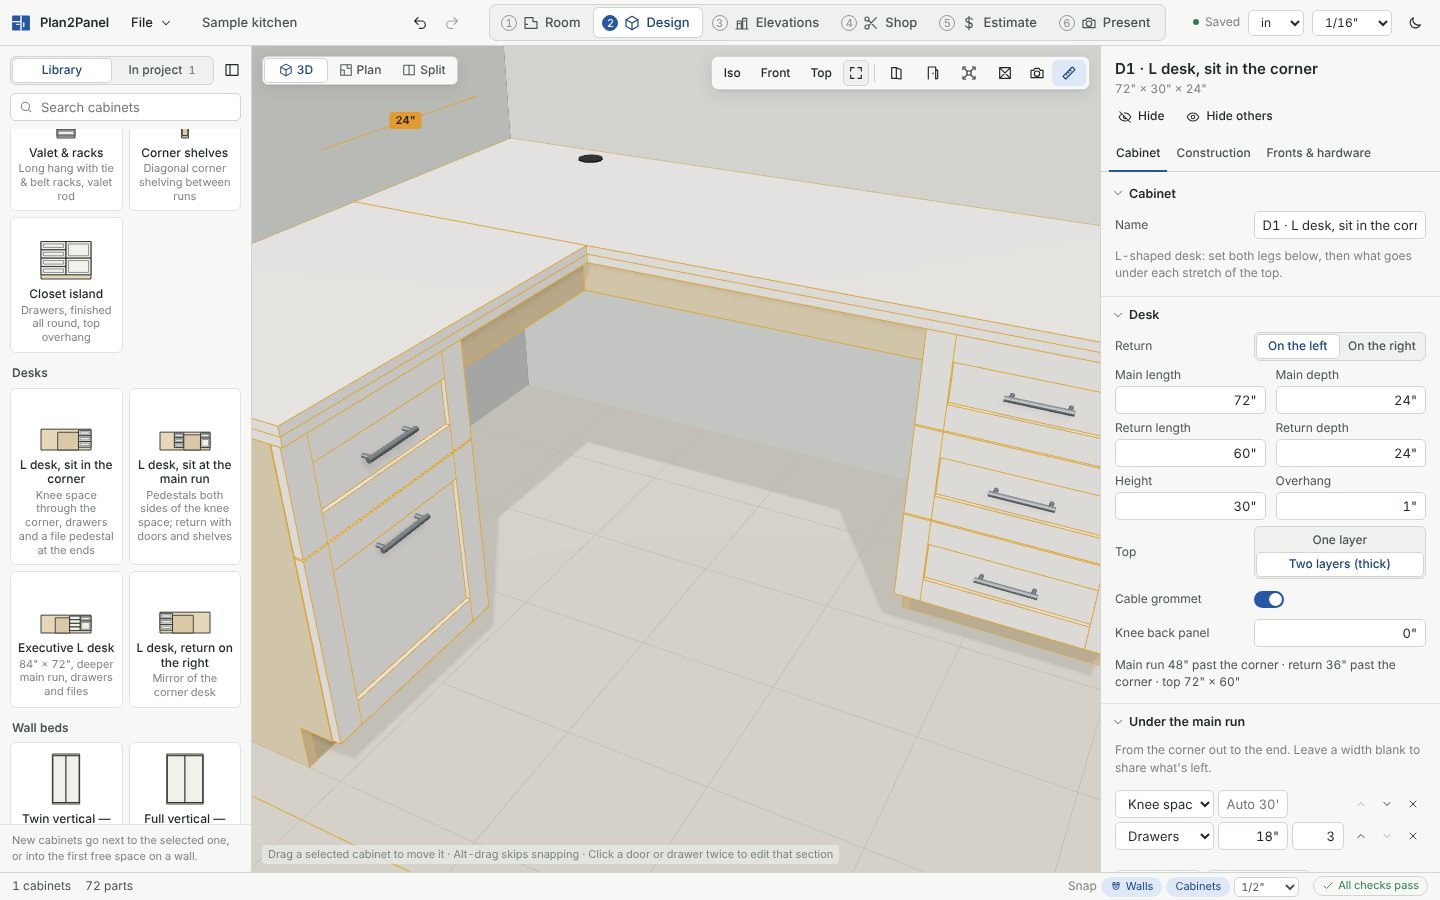Set camera to Front view
Image resolution: width=1440 pixels, height=900 pixels.
point(775,73)
